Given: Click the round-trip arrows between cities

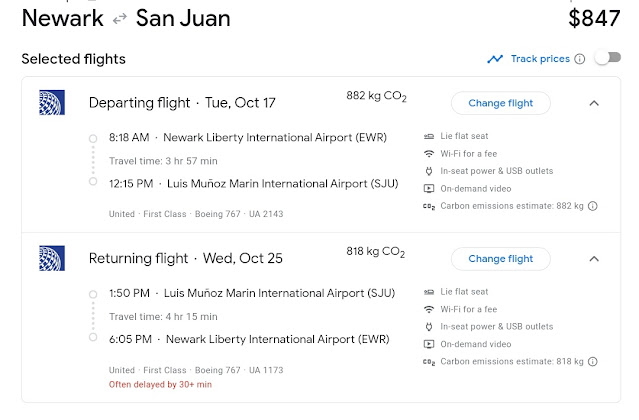Looking at the screenshot, I should point(119,18).
